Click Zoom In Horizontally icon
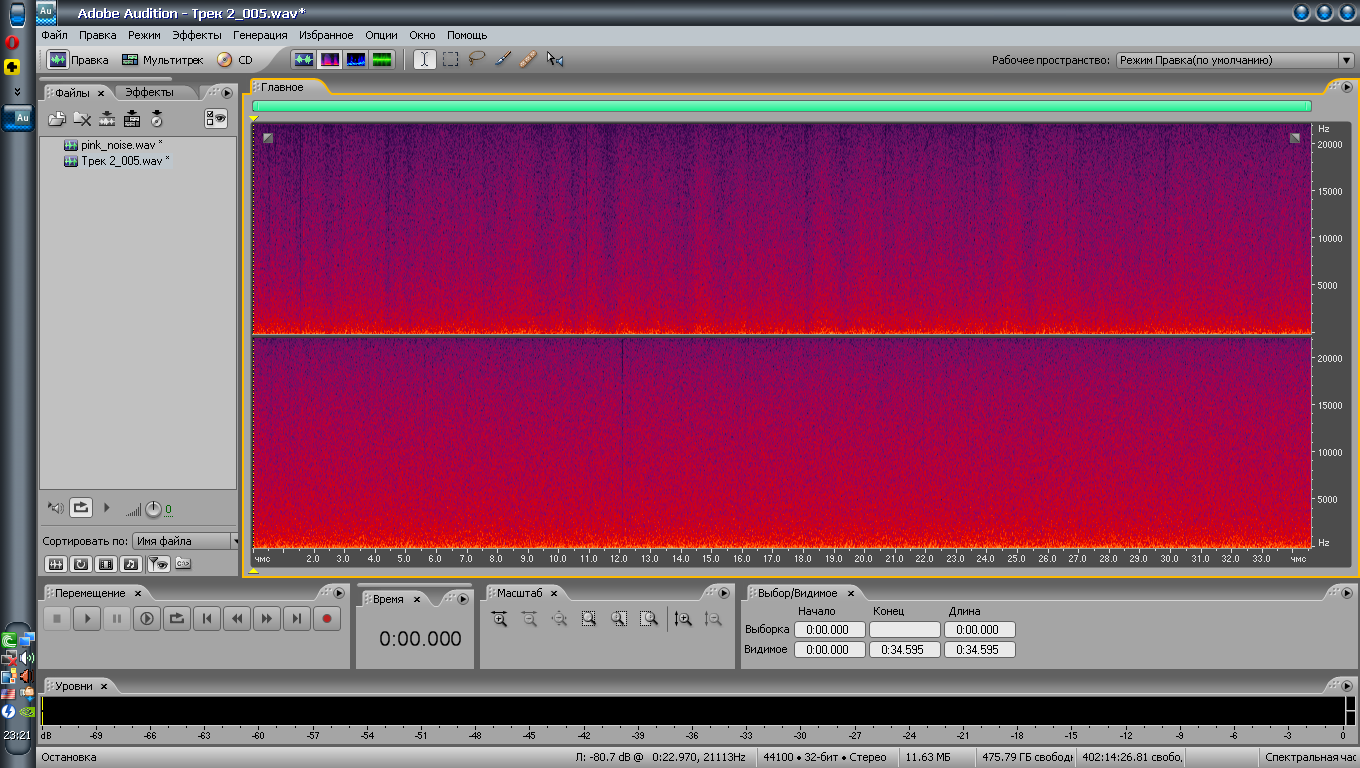This screenshot has height=768, width=1360. click(499, 619)
